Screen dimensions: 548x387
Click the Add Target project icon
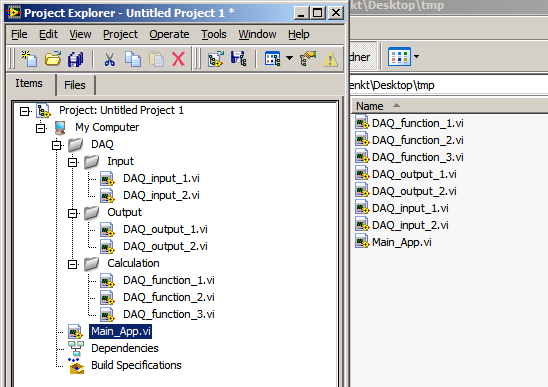click(x=216, y=59)
